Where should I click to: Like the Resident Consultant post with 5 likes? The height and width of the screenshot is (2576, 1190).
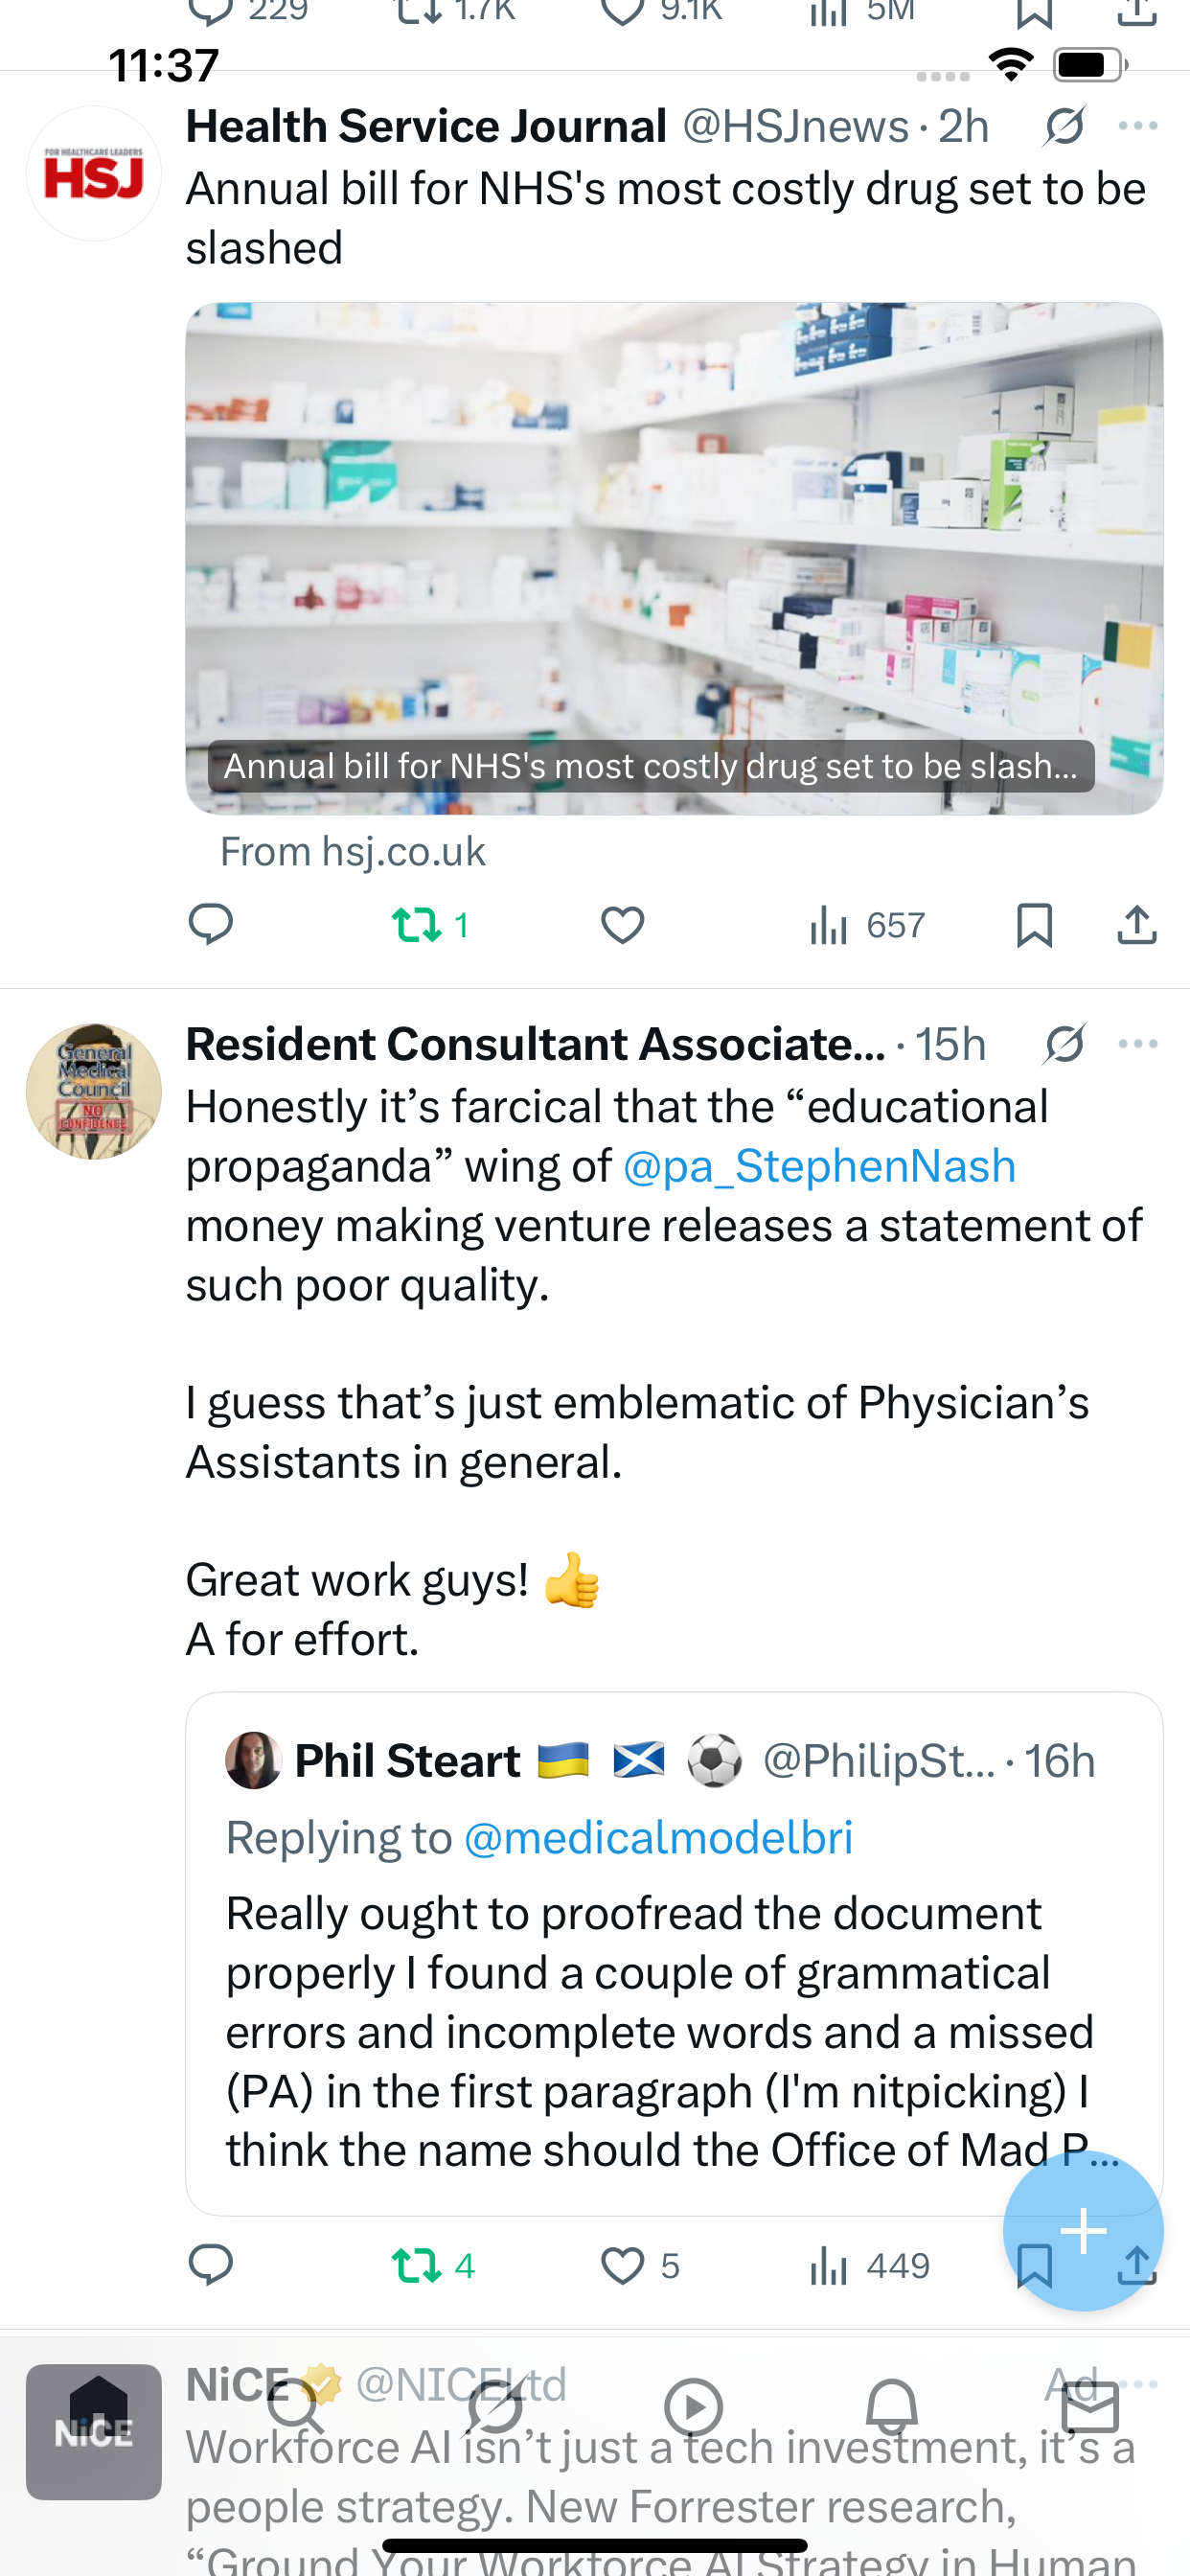coord(622,2266)
